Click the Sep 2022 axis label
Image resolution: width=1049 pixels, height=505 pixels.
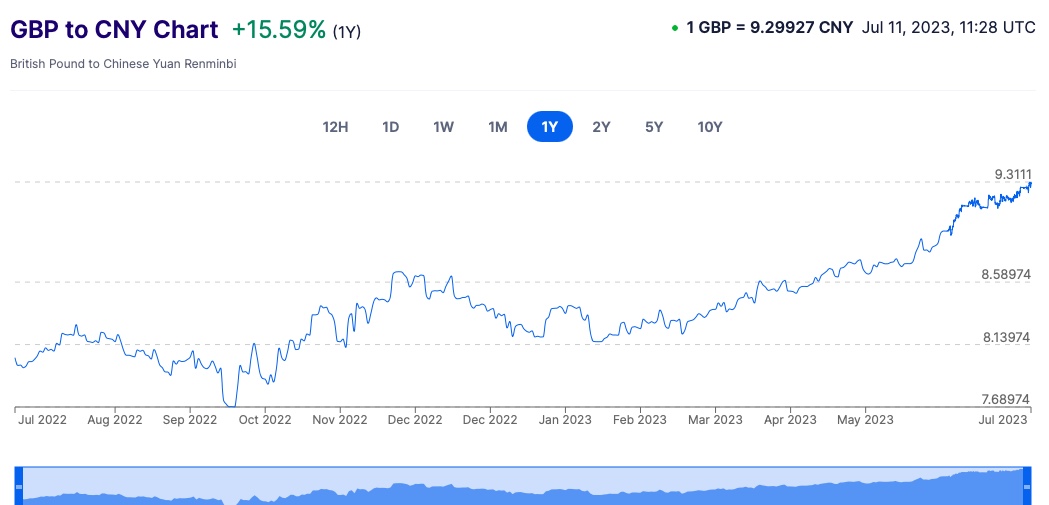(x=190, y=419)
